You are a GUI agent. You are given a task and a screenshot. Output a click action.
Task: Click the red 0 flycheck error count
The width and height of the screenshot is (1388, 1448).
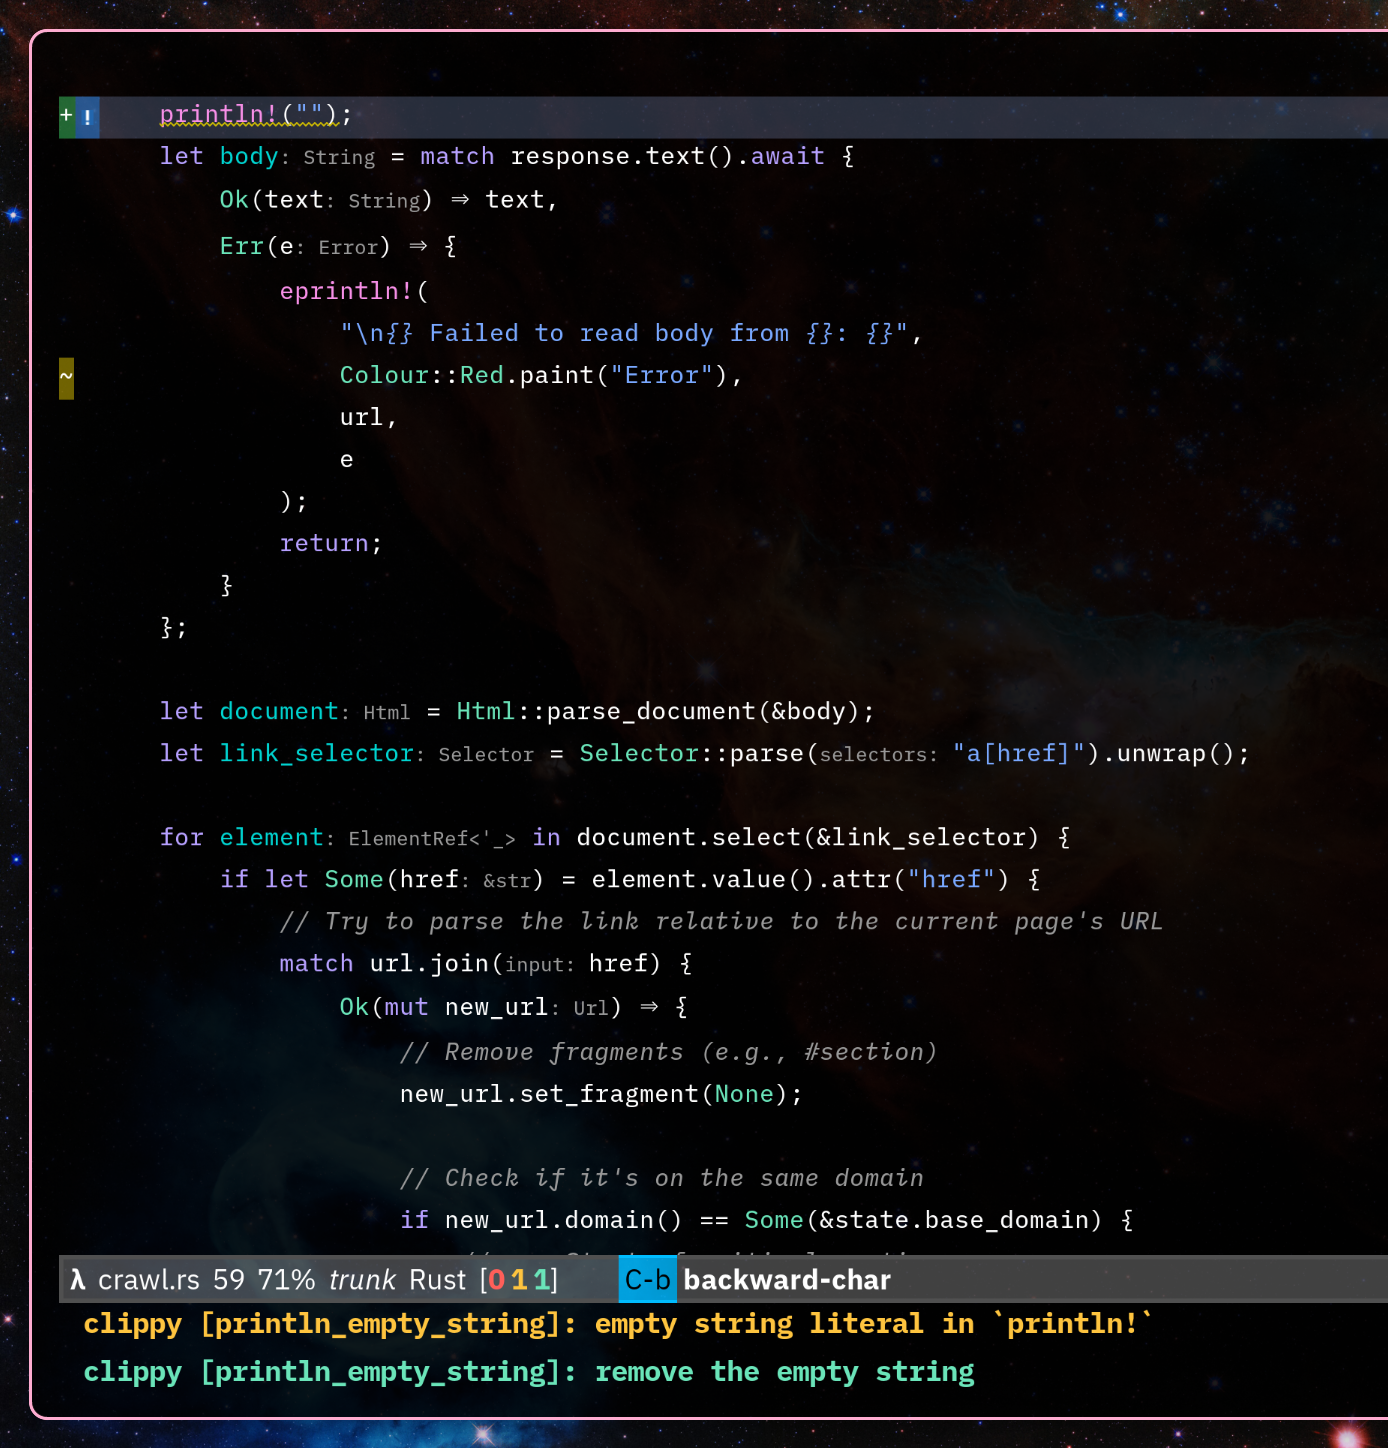click(x=497, y=1280)
